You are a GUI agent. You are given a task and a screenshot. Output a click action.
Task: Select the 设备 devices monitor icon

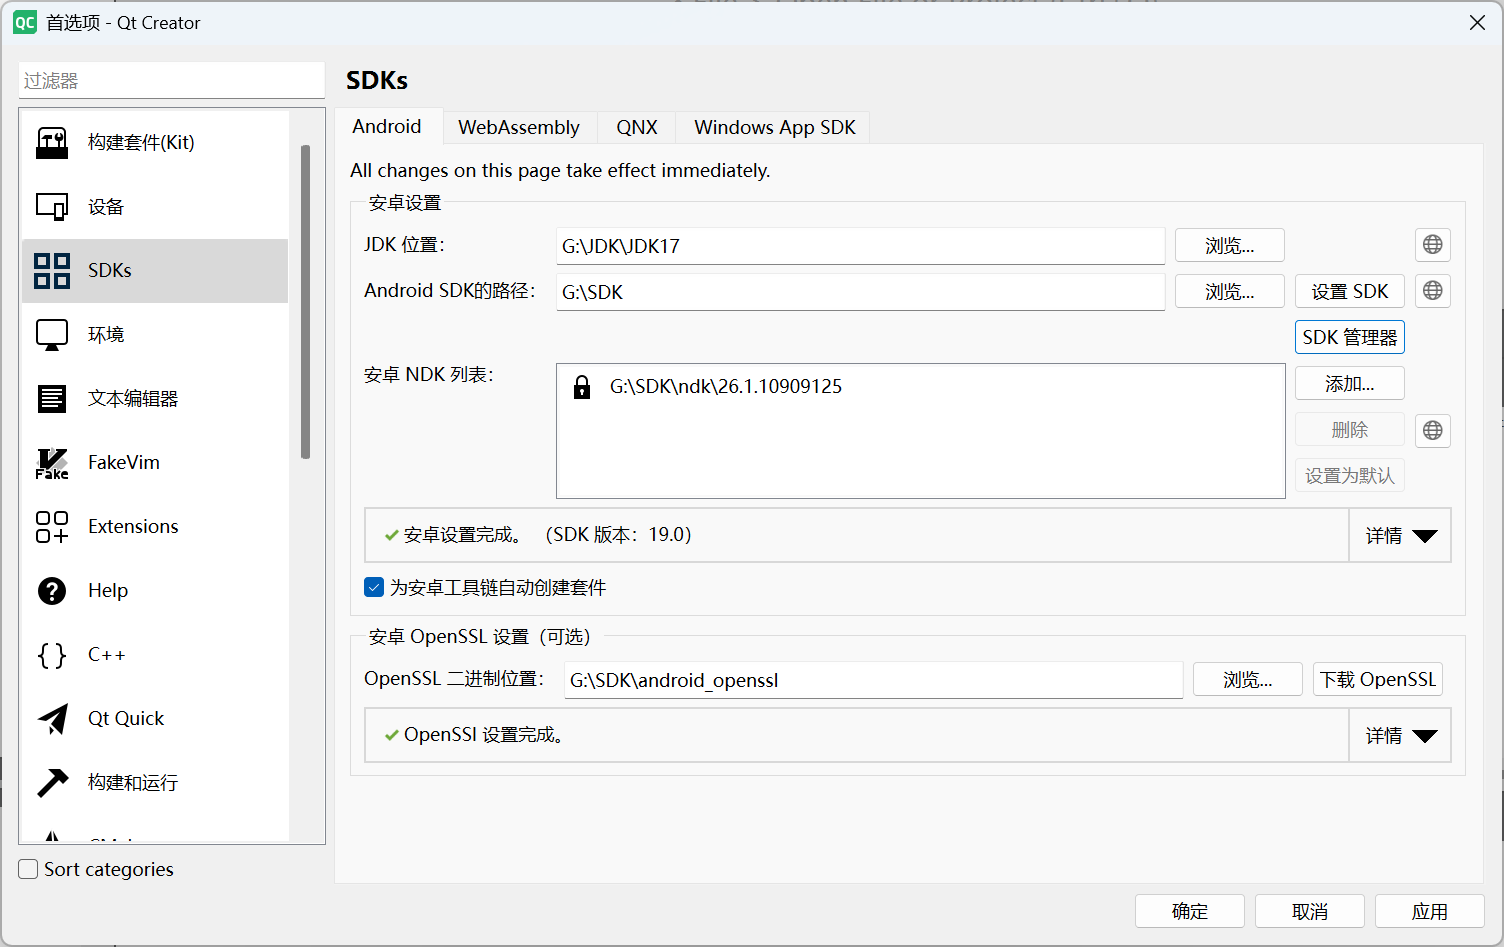pos(52,207)
